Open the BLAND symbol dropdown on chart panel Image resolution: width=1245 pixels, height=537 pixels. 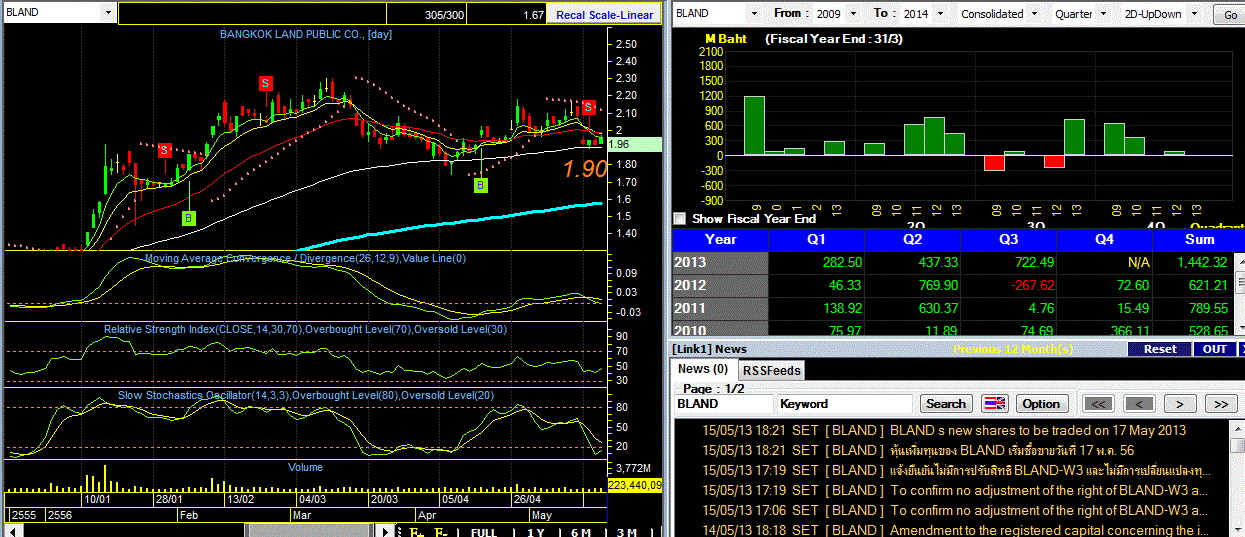click(x=108, y=14)
